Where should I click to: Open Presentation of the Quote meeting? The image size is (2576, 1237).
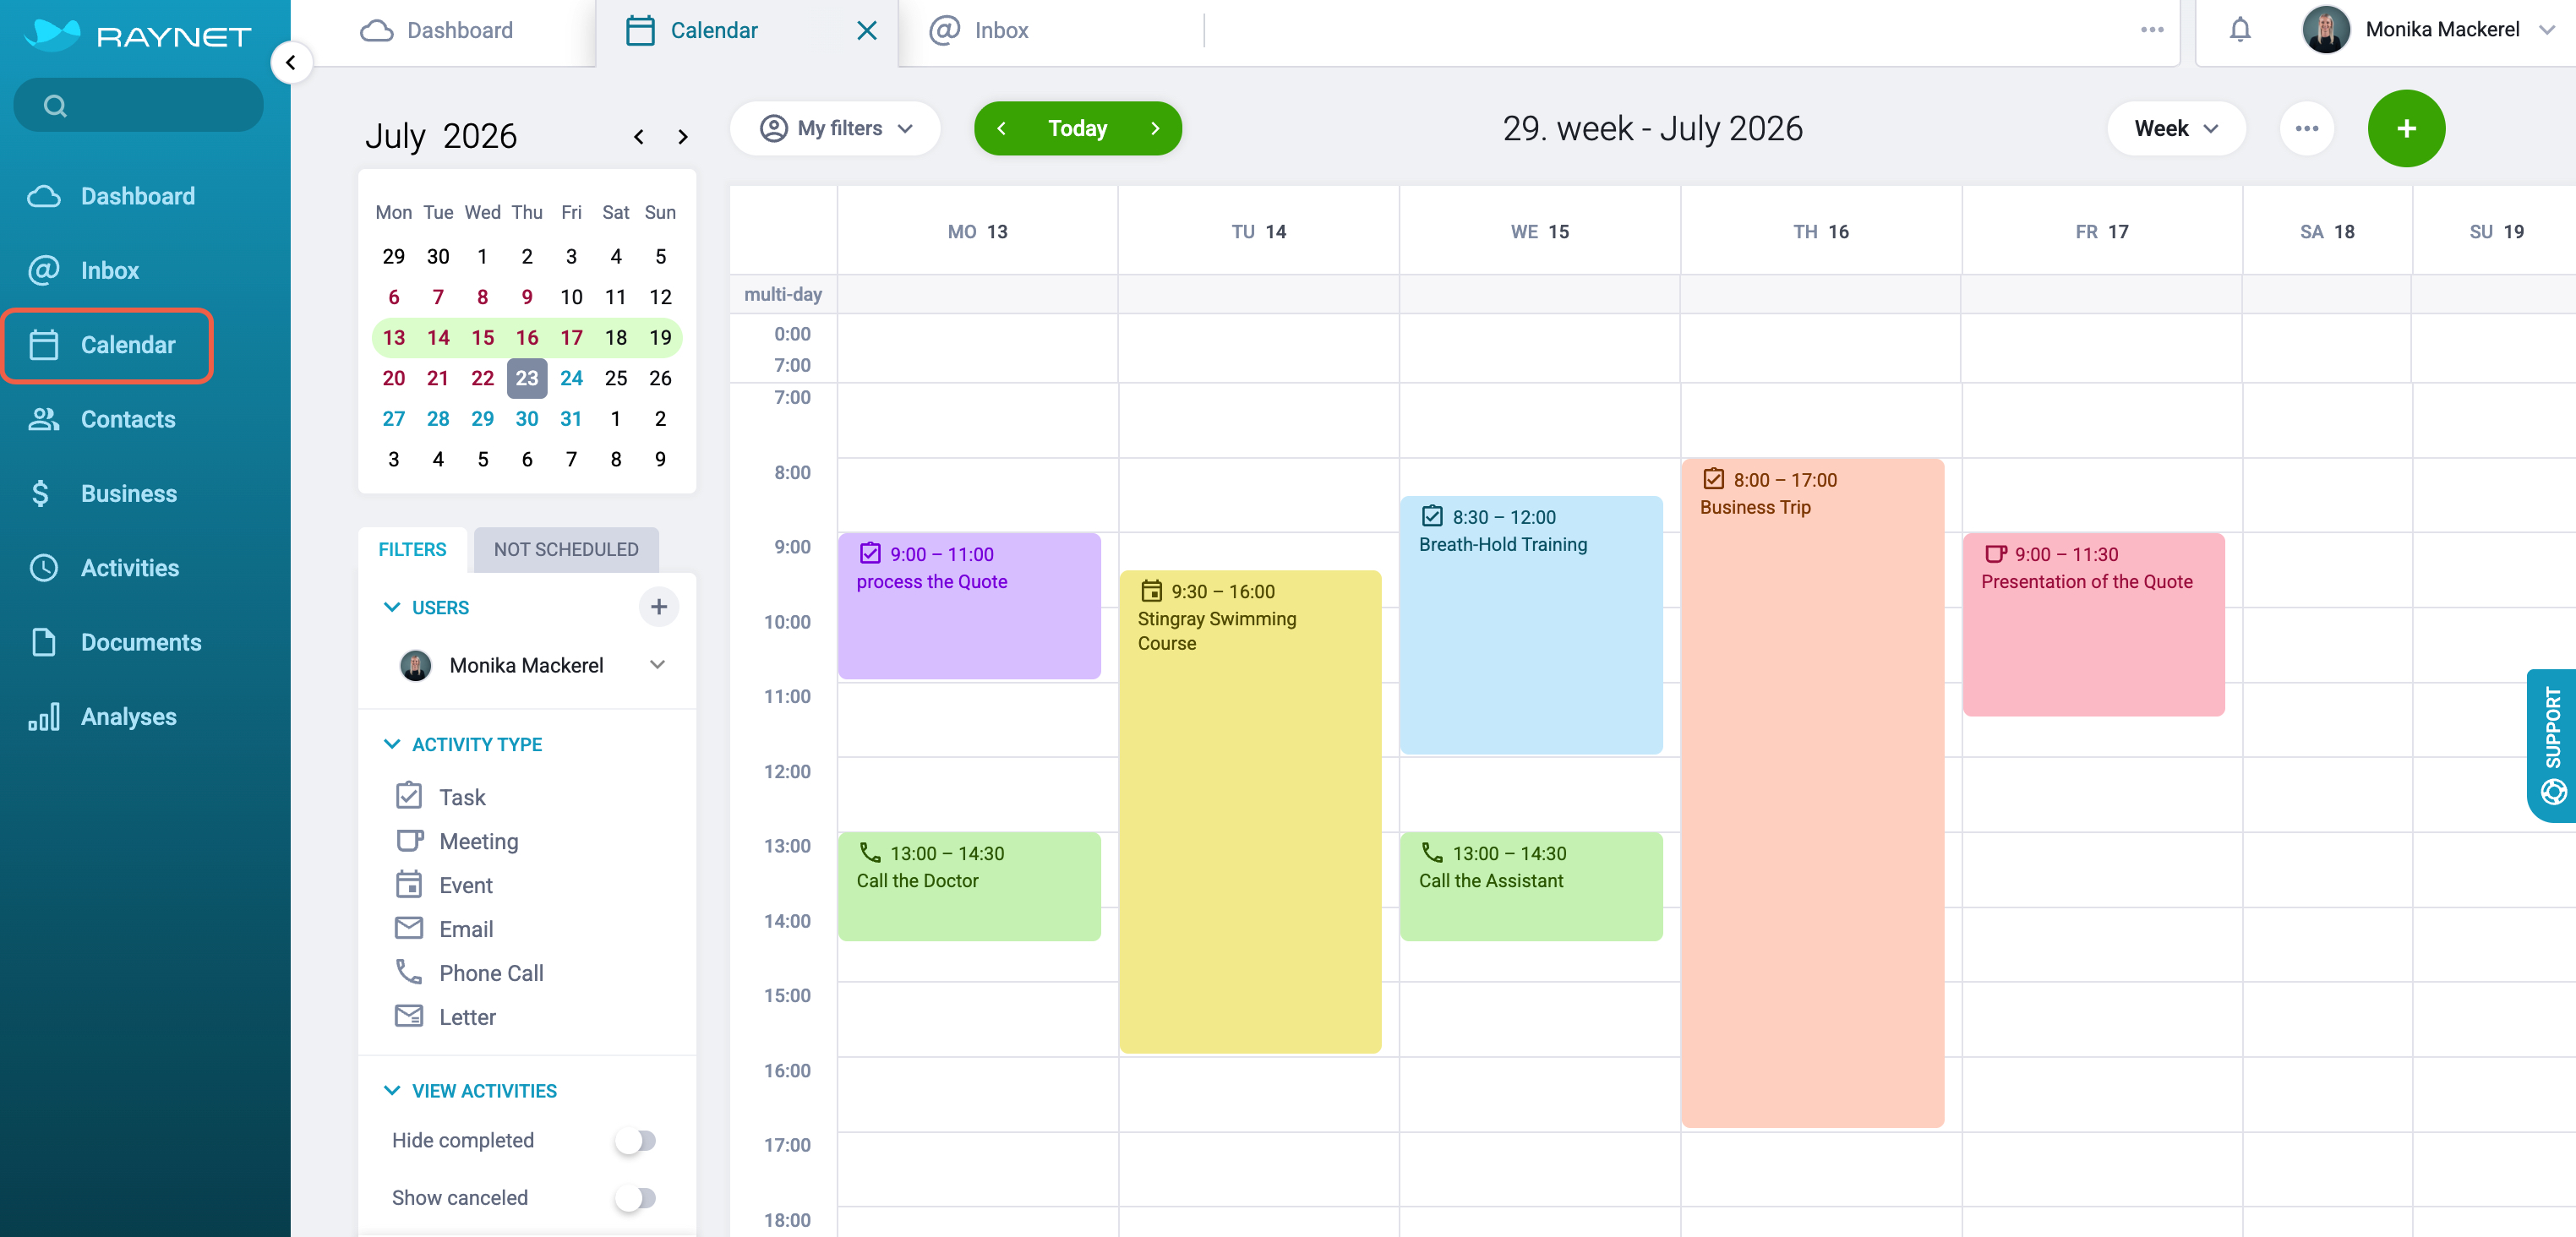pos(2093,624)
